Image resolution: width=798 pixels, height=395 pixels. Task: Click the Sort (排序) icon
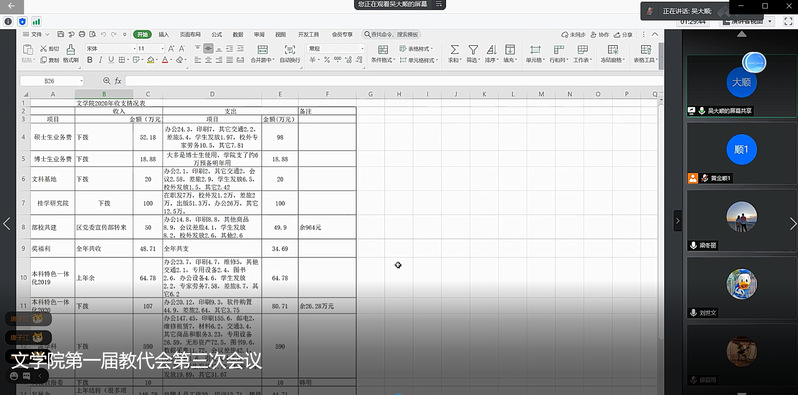pyautogui.click(x=491, y=49)
